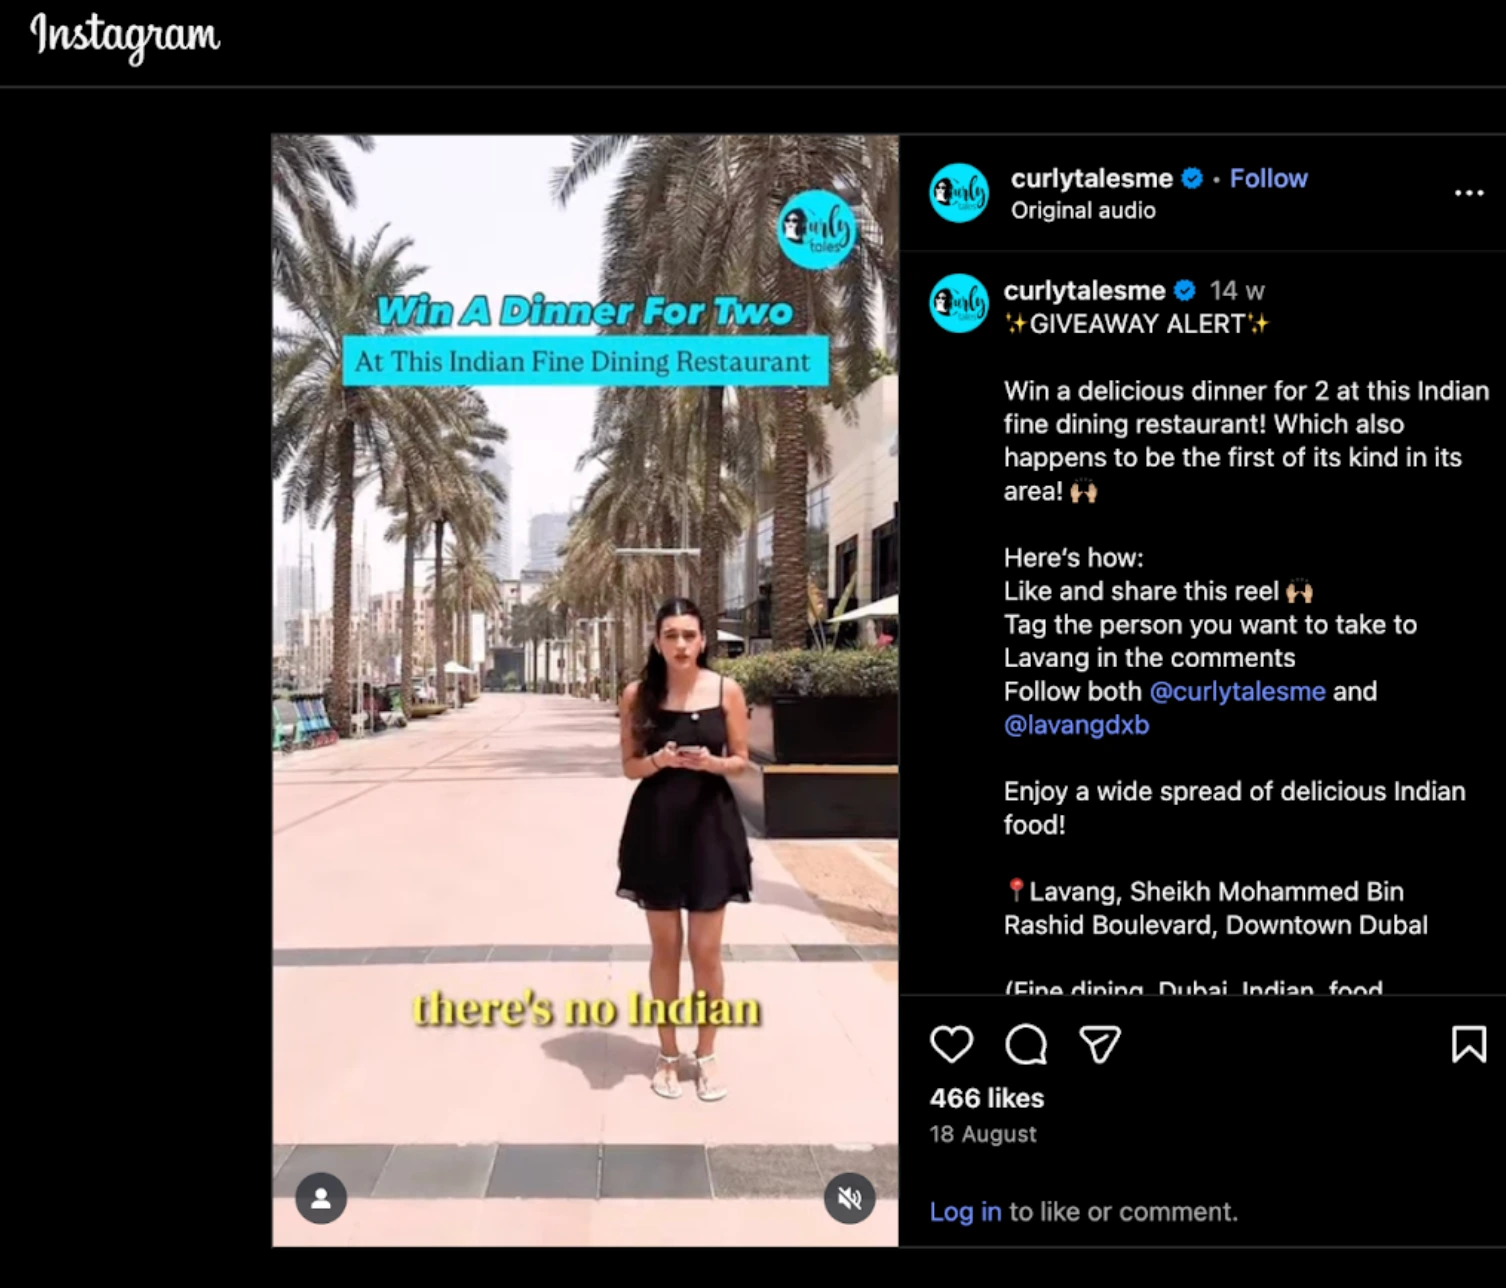Pause the reel video of the woman

click(585, 690)
